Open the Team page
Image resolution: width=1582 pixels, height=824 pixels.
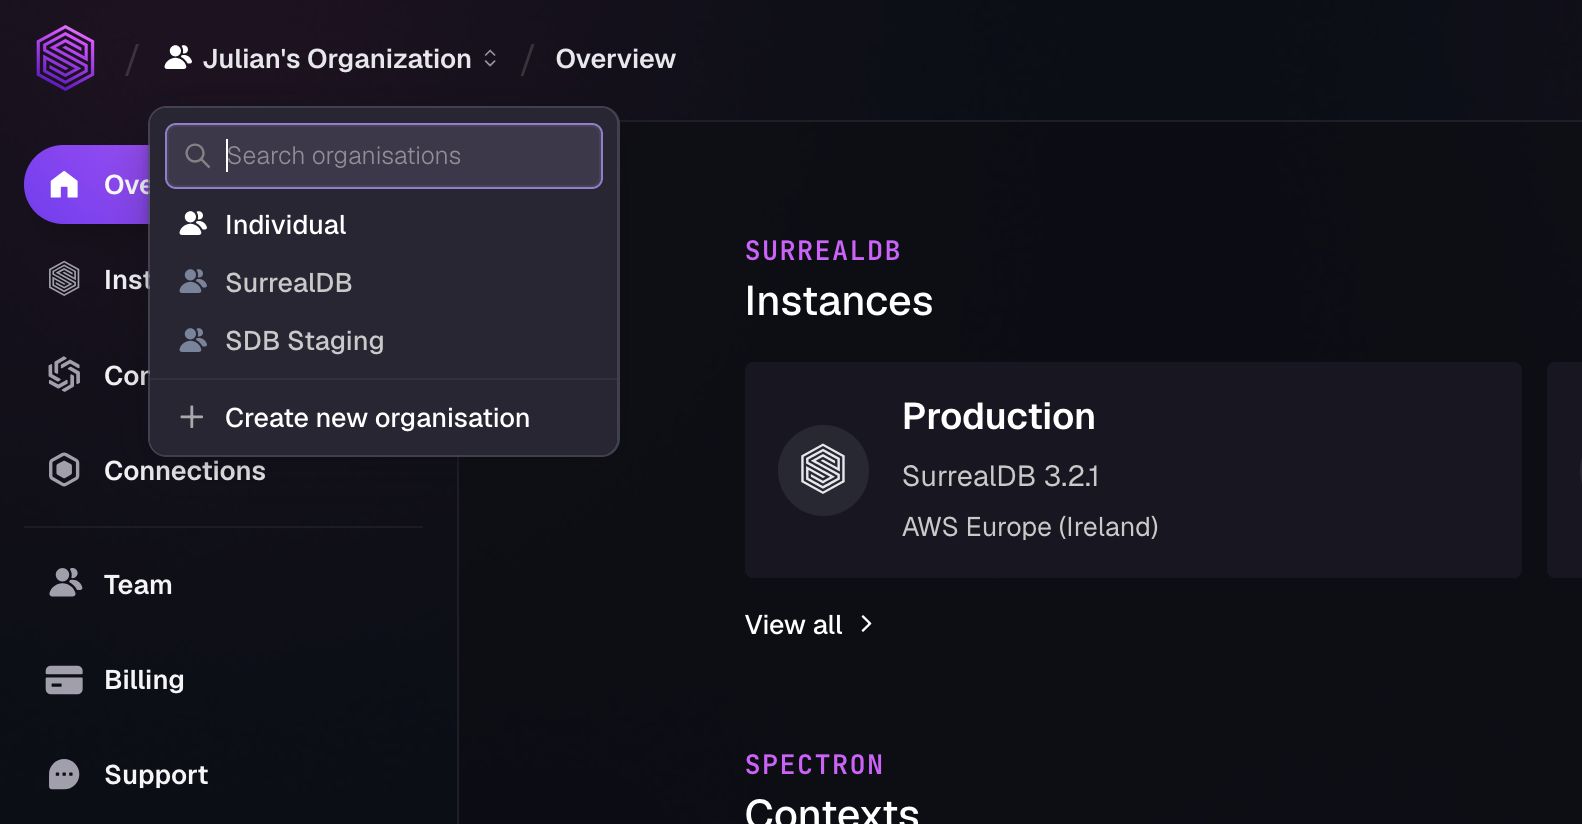pos(222,585)
